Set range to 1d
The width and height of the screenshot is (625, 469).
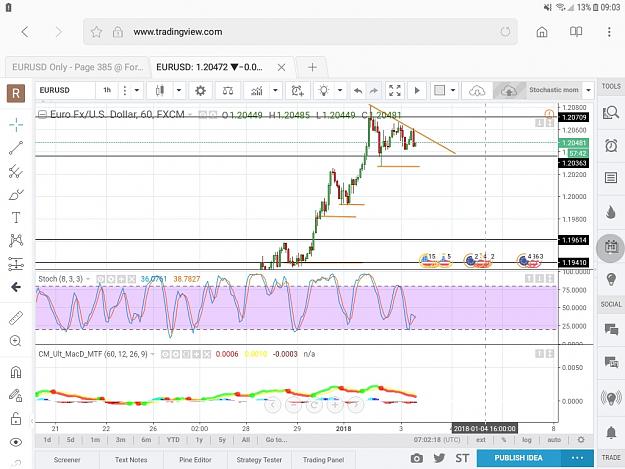coord(47,440)
